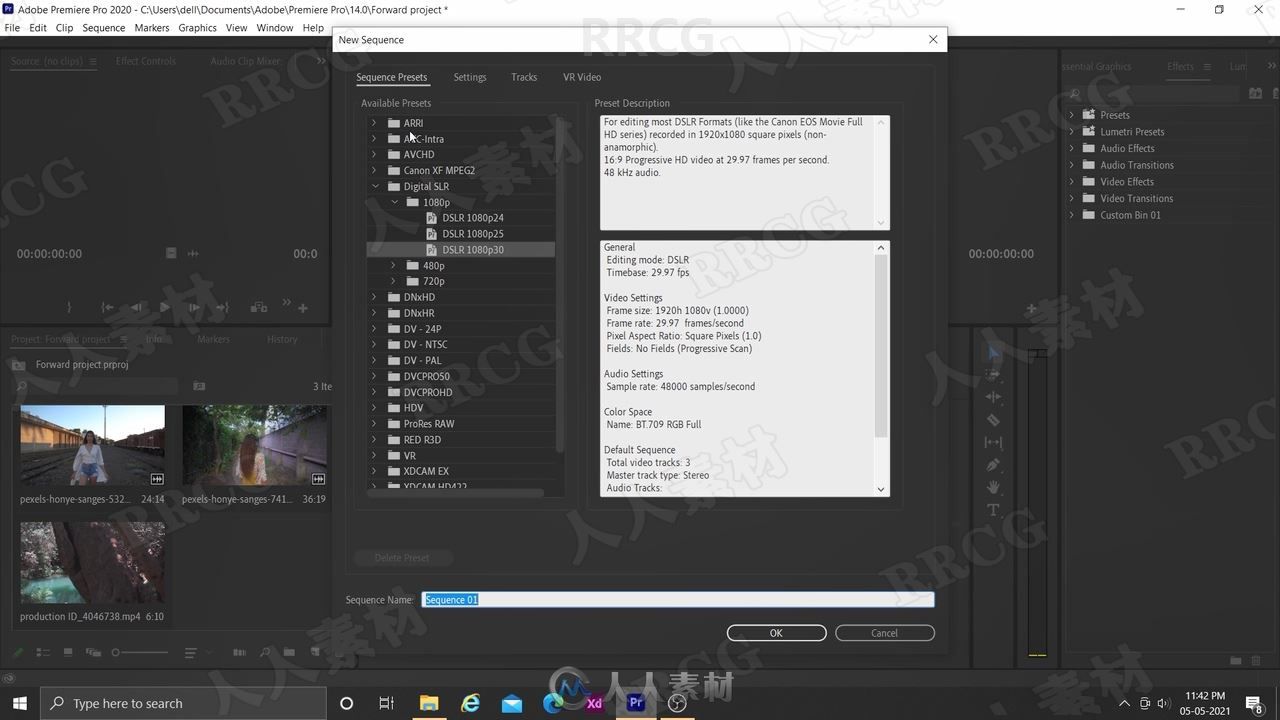Select the Slip tool
Viewport: 1280px width, 720px height.
click(994, 442)
